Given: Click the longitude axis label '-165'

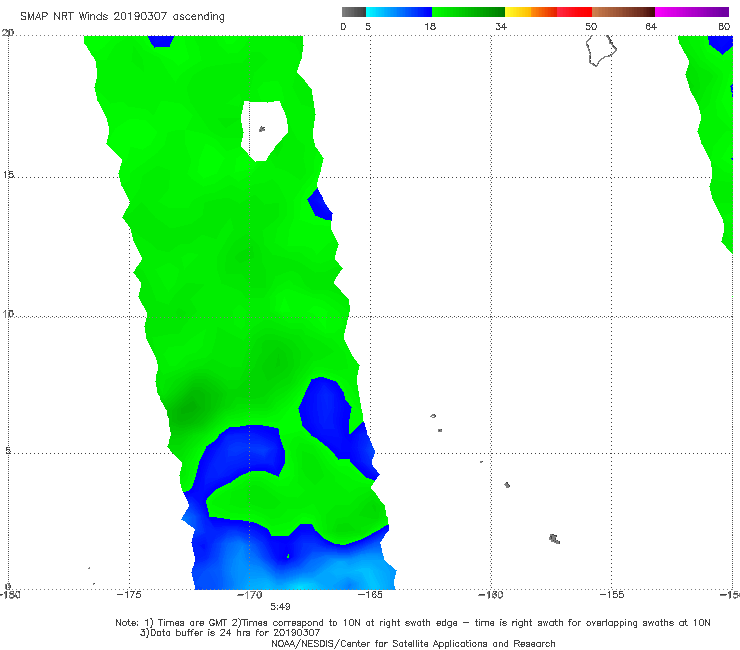Looking at the screenshot, I should click(370, 595).
